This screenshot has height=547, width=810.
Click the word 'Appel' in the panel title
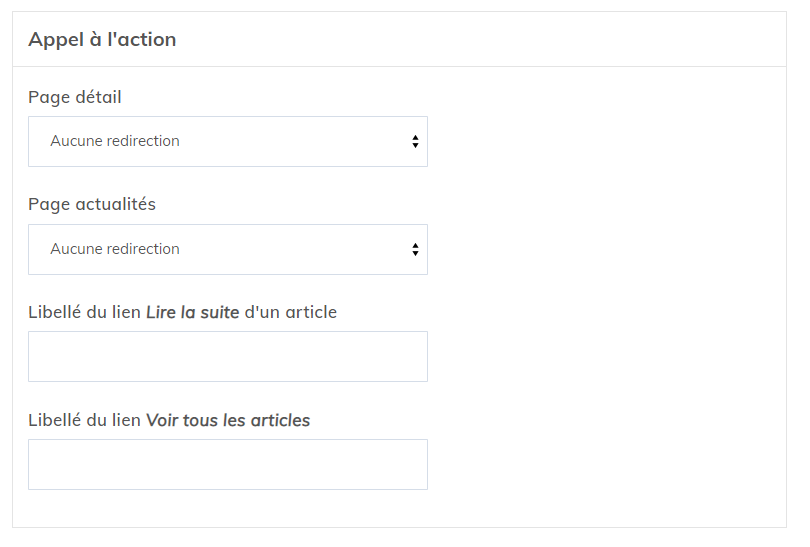point(53,40)
